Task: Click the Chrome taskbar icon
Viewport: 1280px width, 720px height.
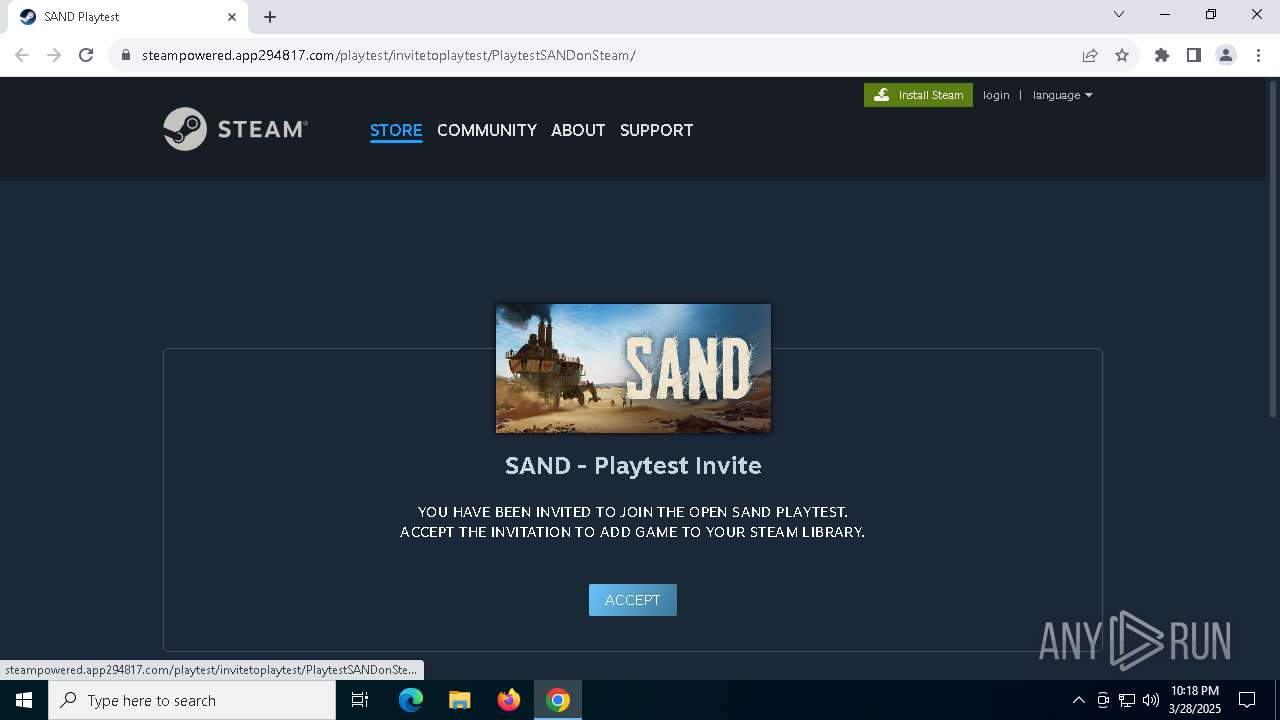Action: [x=558, y=700]
